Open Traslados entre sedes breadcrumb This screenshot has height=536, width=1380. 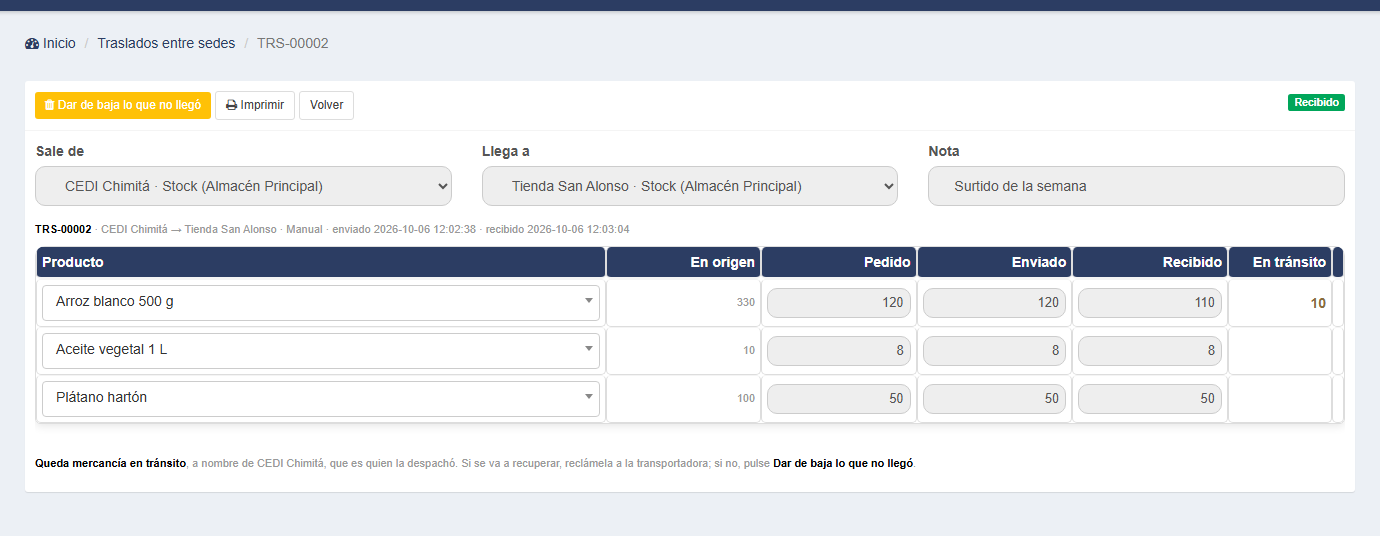tap(166, 43)
